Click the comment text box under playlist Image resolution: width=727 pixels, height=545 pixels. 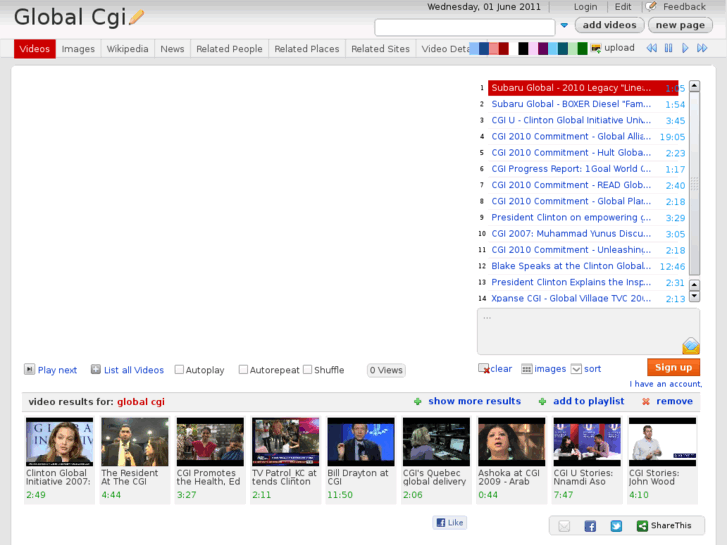[x=588, y=332]
